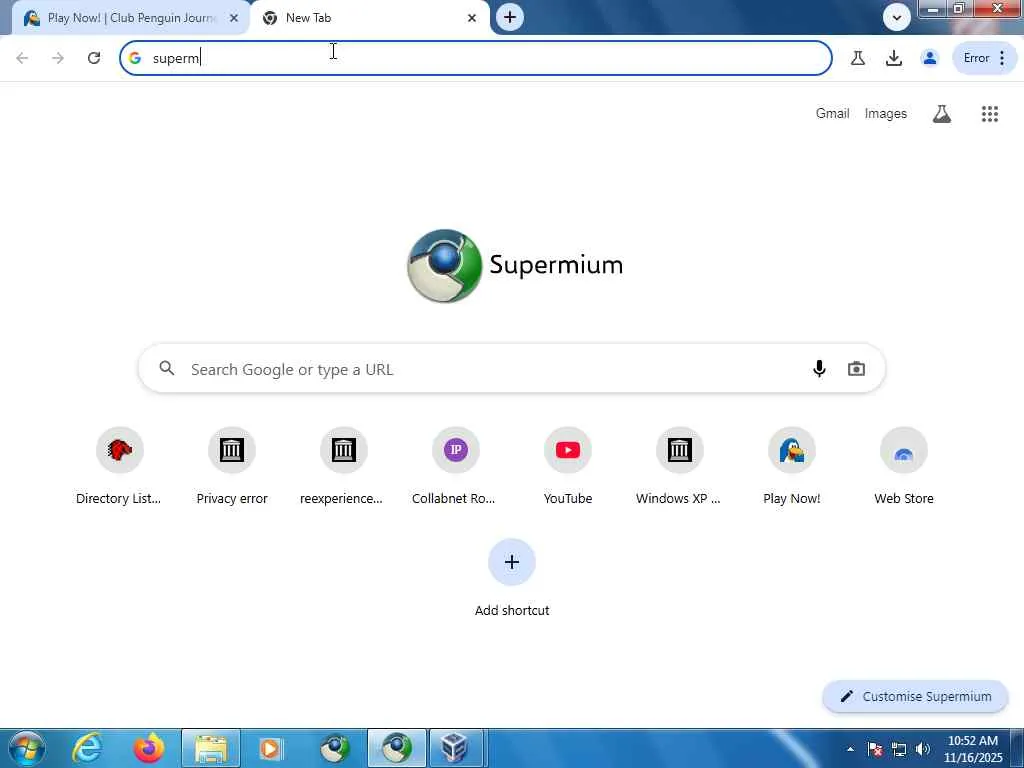Launch Internet Explorer from the taskbar
Viewport: 1024px width, 768px height.
(x=87, y=748)
